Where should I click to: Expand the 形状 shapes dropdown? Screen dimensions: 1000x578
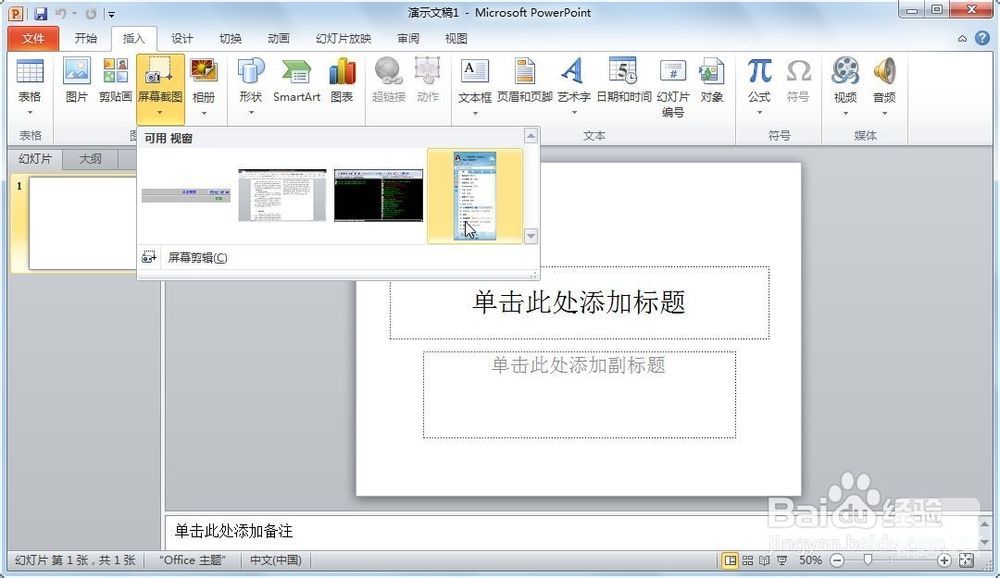(250, 111)
